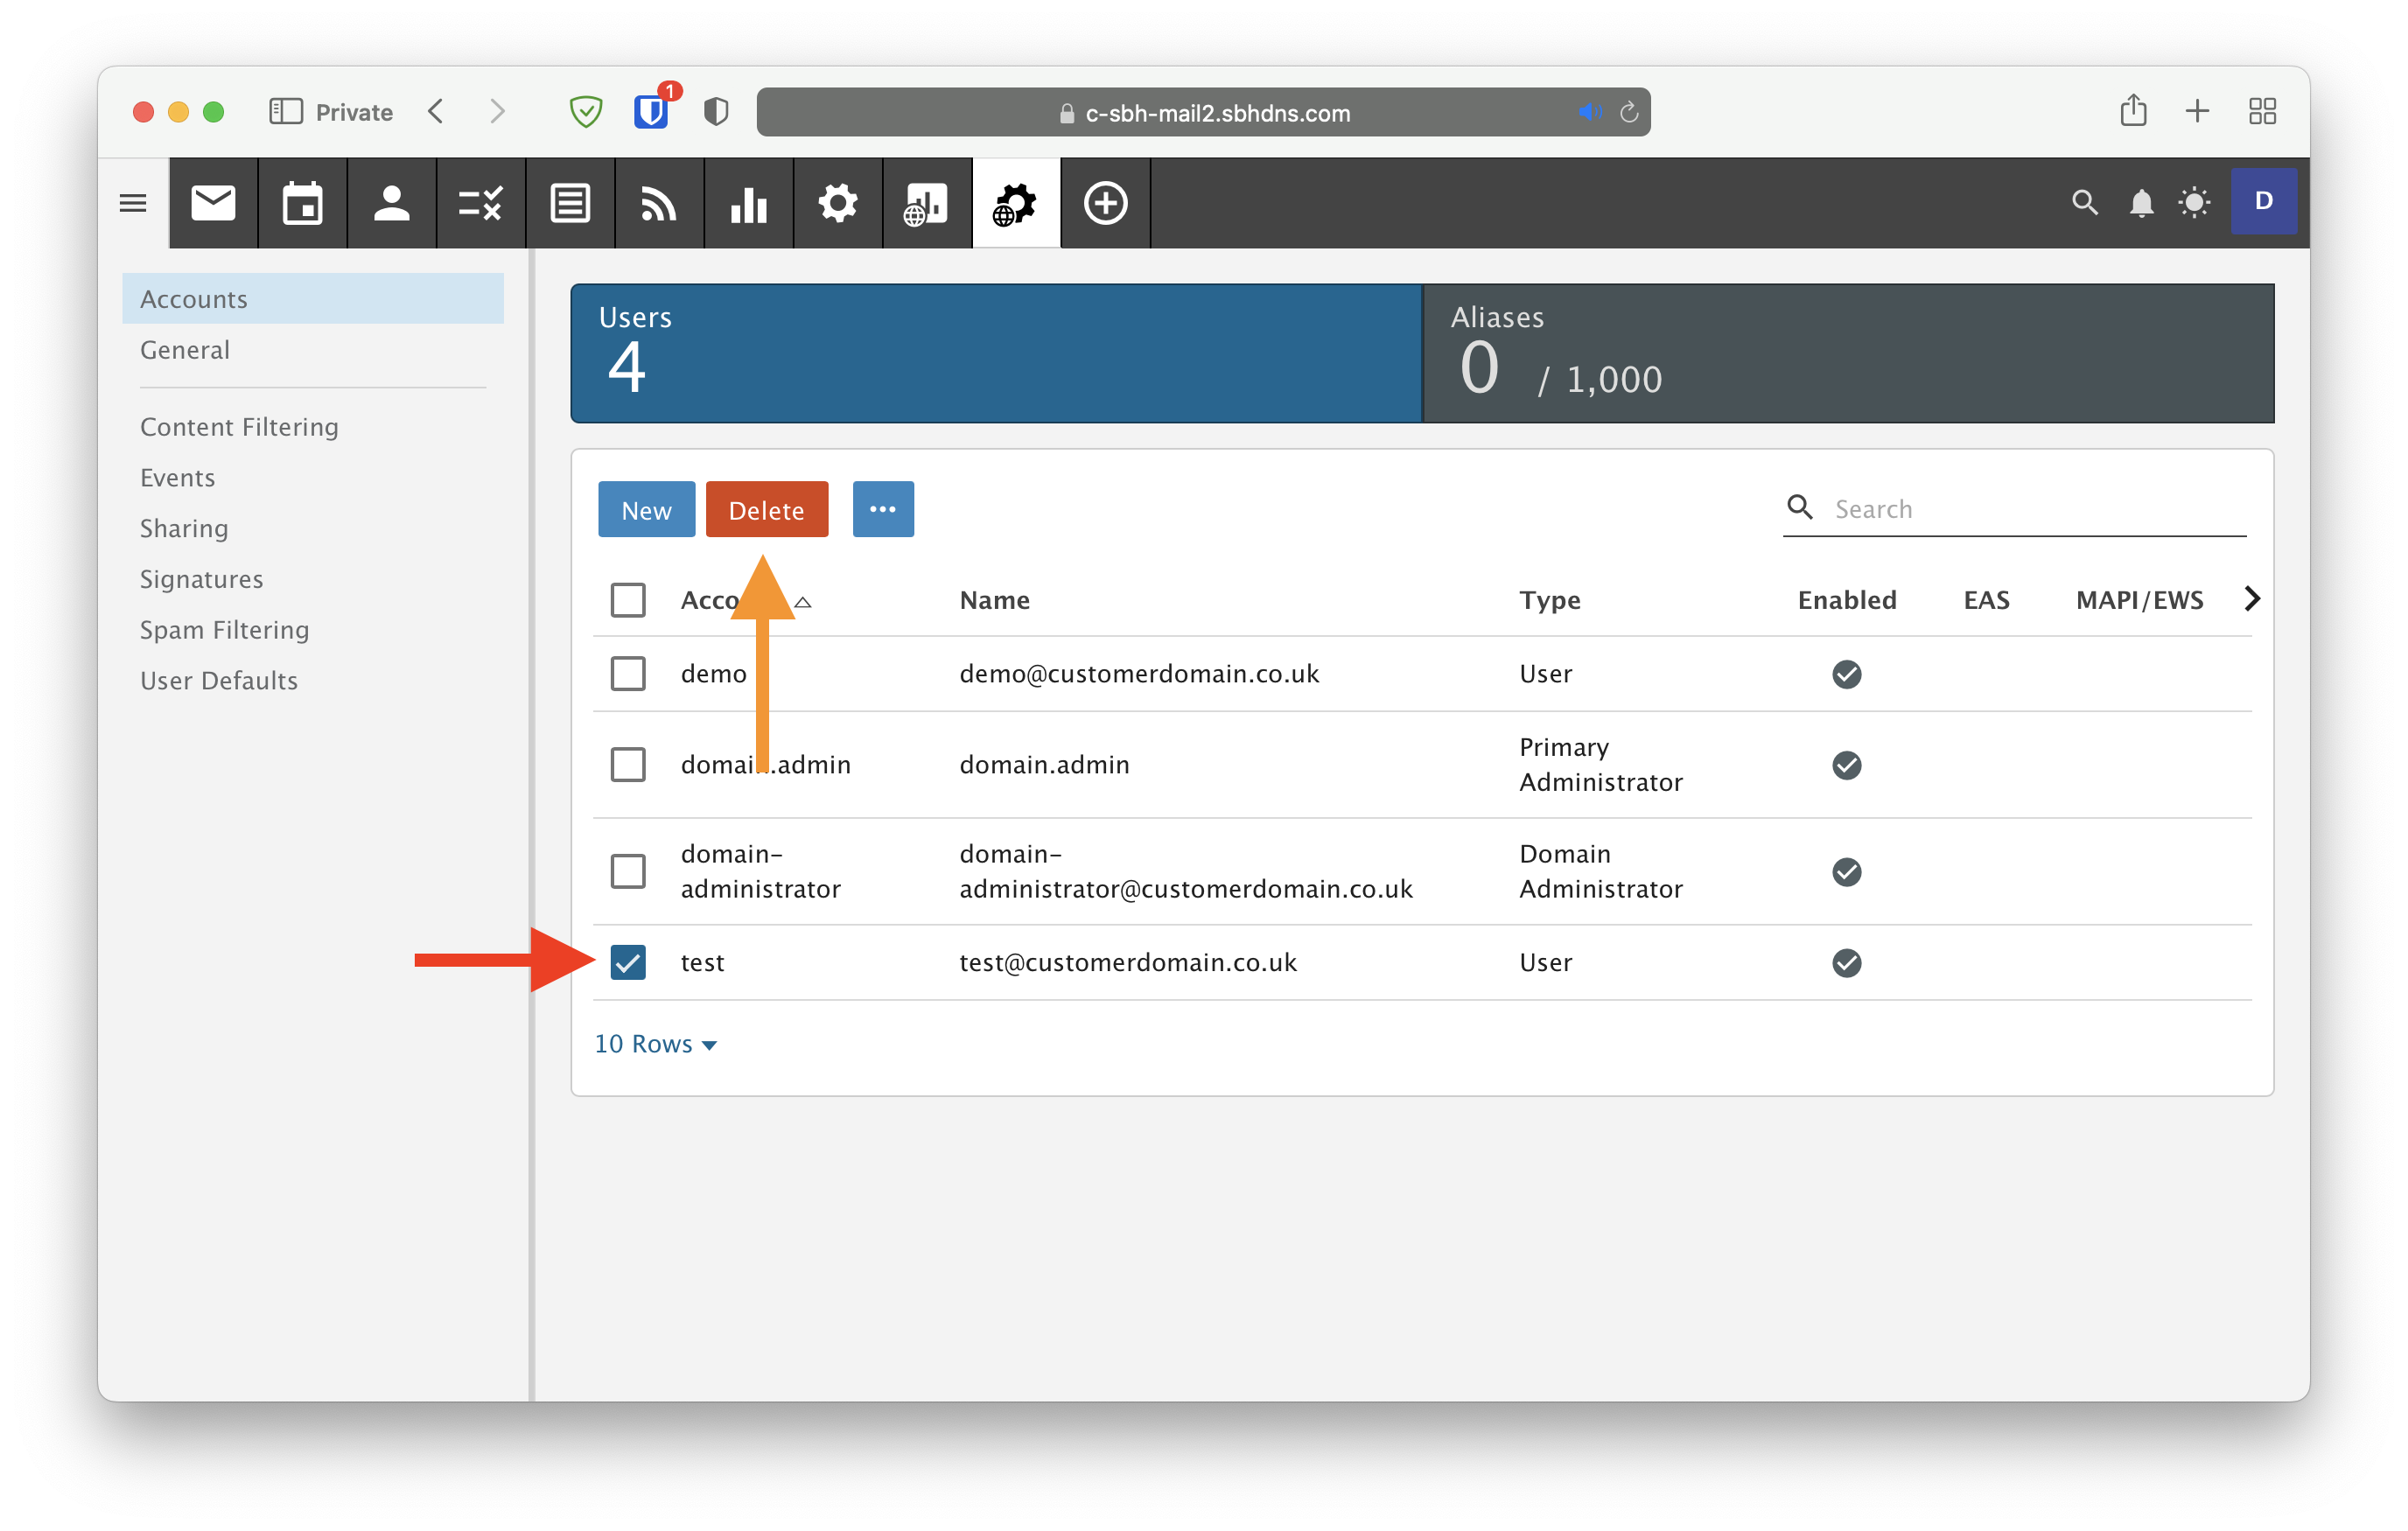Screen dimensions: 2408x1531
Task: Click the right chevron for more columns
Action: click(x=2251, y=599)
